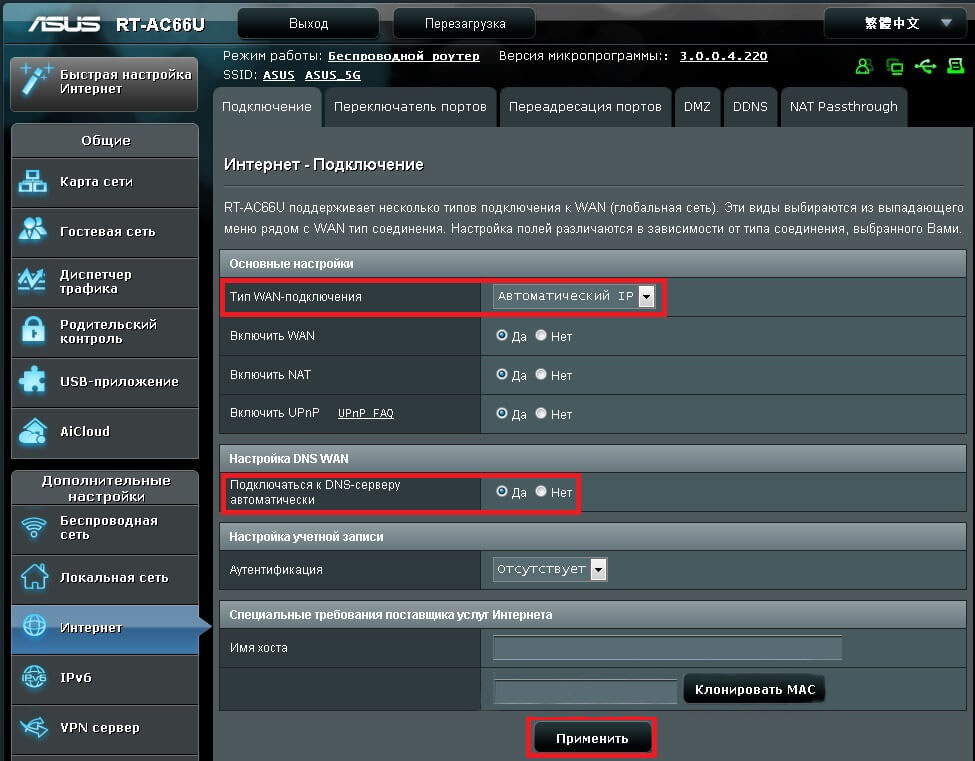Click the RT-AC66U model name
Viewport: 975px width, 761px height.
tap(160, 24)
